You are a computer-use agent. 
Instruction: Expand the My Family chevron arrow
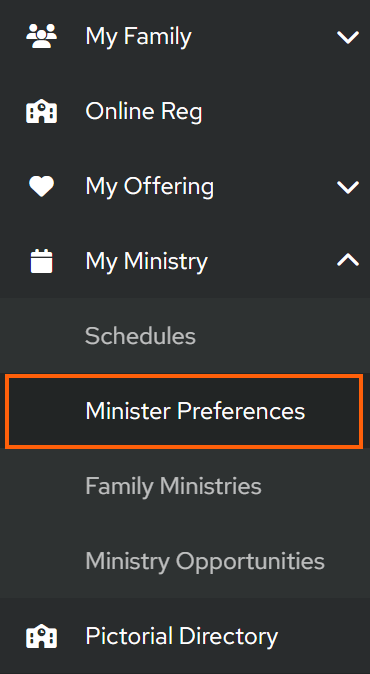tap(348, 37)
